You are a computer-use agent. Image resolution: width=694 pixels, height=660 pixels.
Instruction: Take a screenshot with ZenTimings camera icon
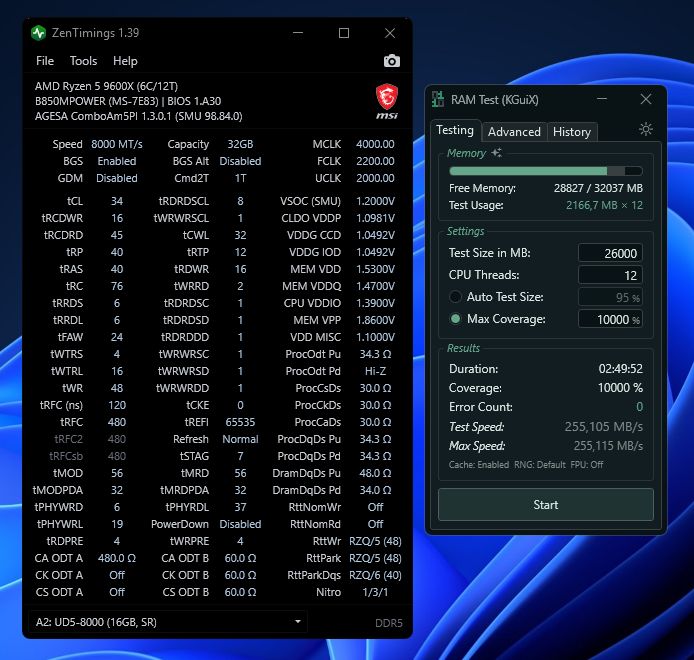click(392, 61)
